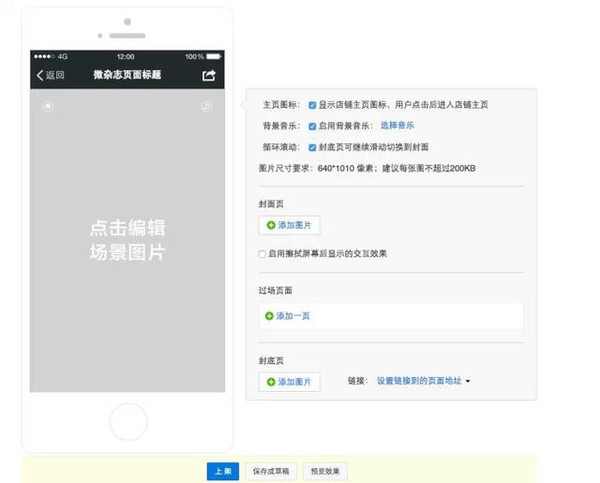Click the share icon in phone header

(x=209, y=75)
